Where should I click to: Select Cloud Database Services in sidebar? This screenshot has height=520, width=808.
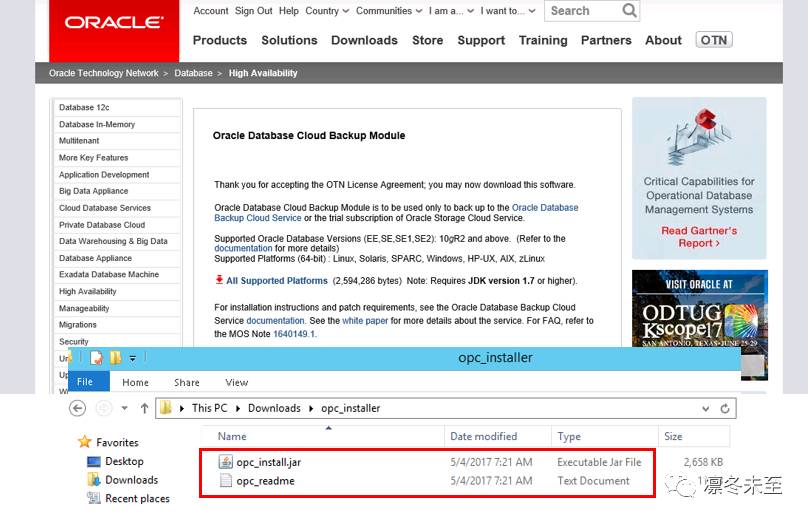117,208
